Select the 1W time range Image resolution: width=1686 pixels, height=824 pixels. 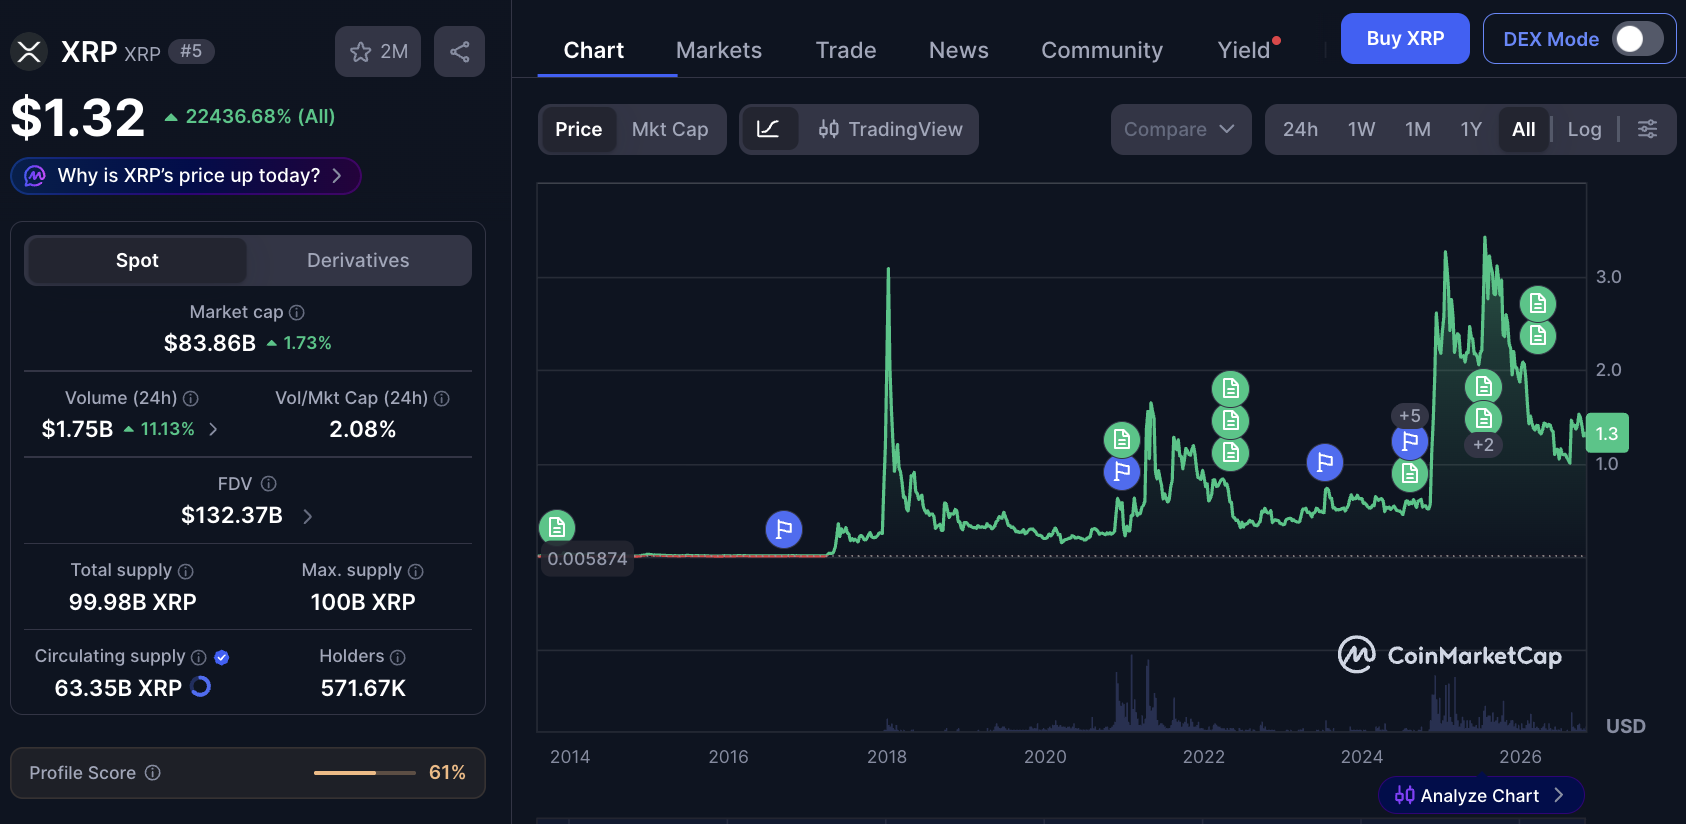point(1361,129)
